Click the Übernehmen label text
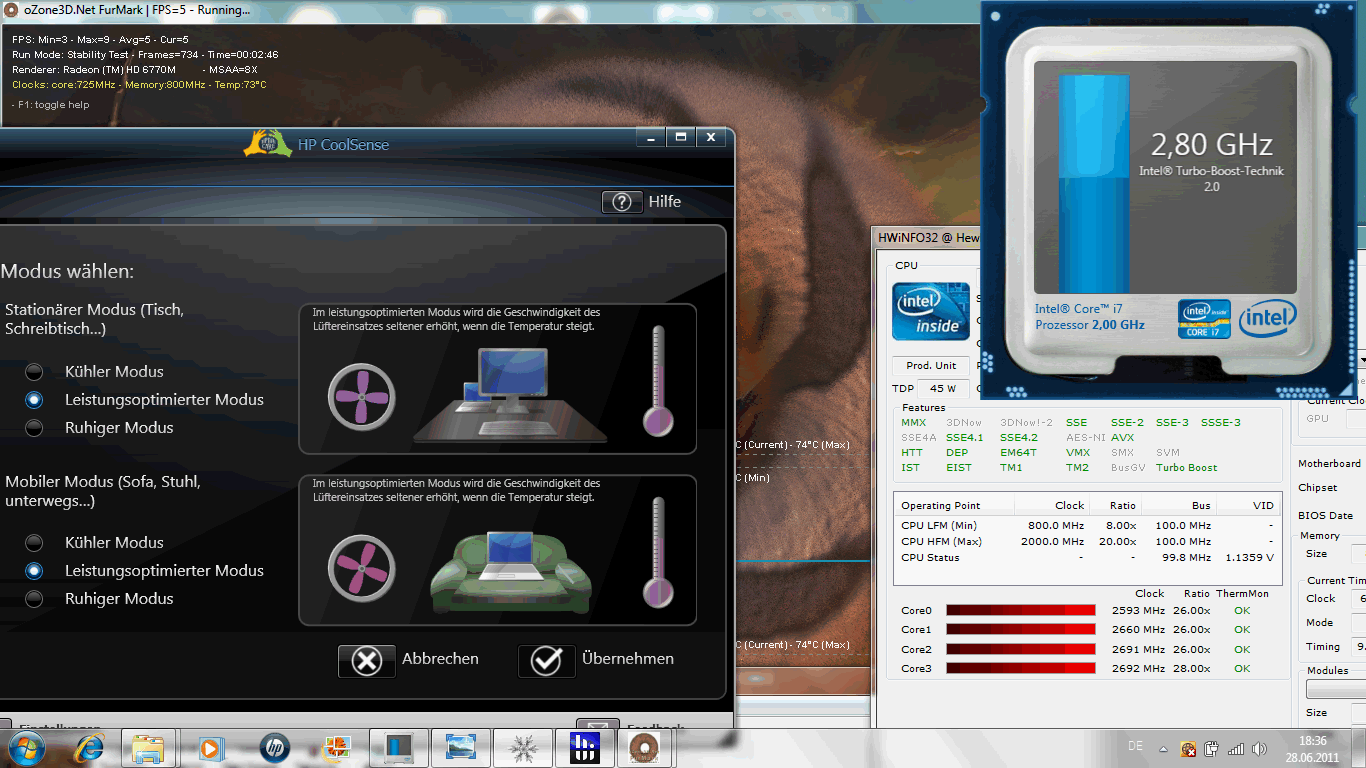The height and width of the screenshot is (768, 1366). (628, 659)
